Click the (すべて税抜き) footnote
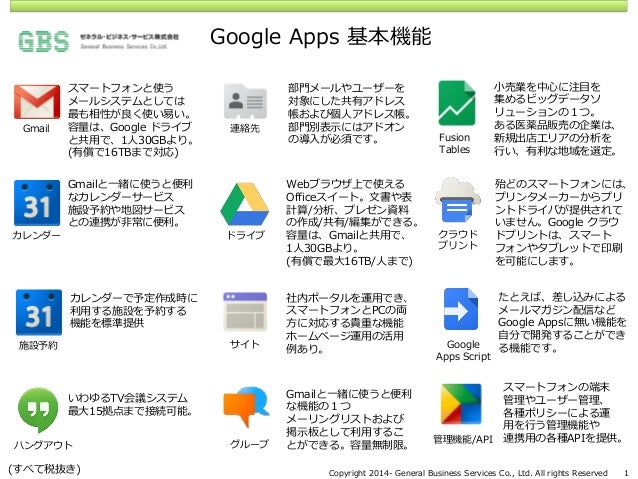Screen dimensions: 638x479 (x=44, y=469)
